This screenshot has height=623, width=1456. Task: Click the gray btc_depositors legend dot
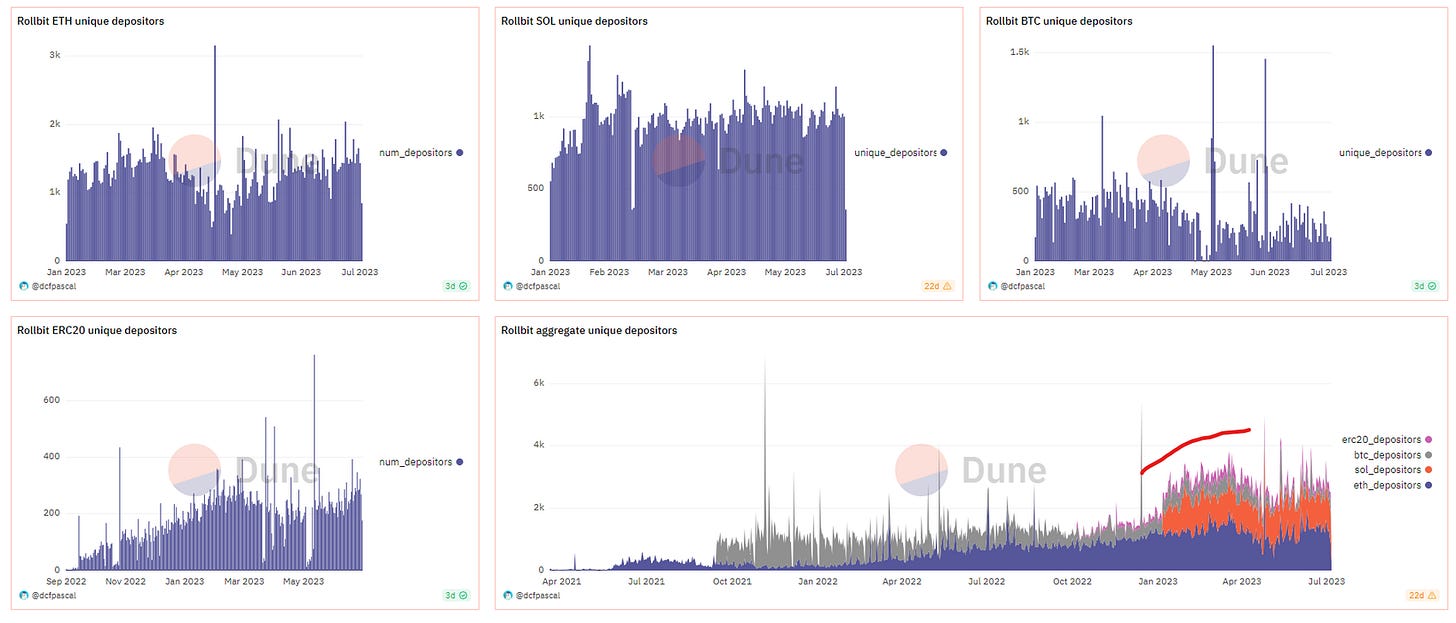point(1428,454)
